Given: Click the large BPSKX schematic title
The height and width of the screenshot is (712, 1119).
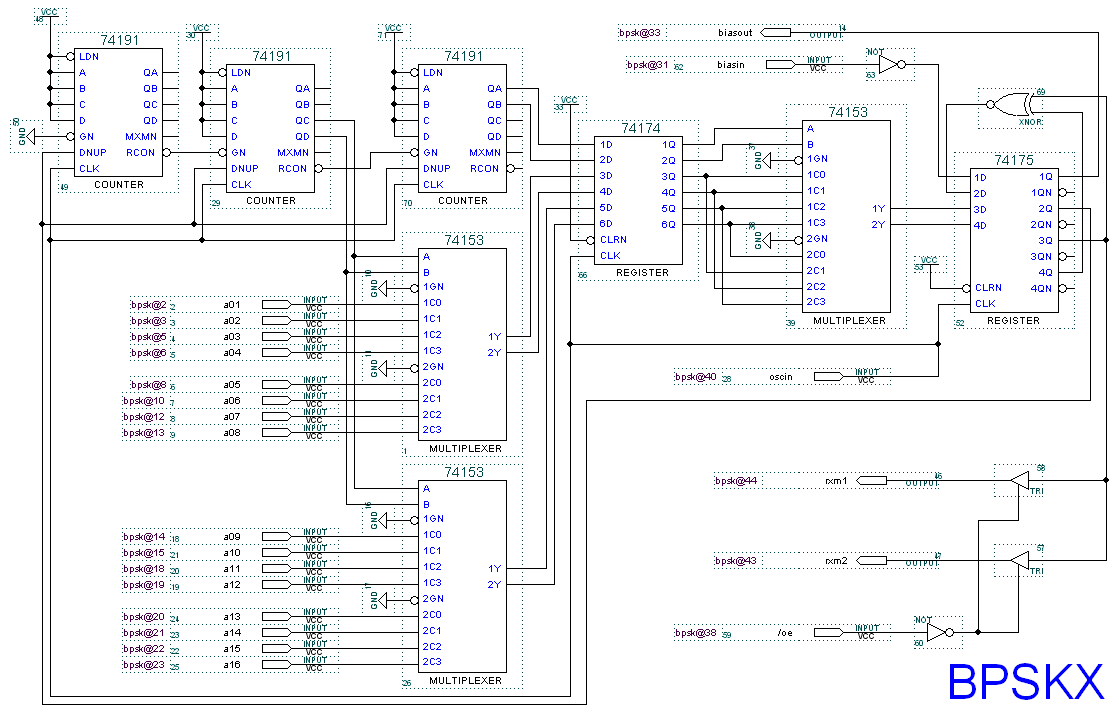Looking at the screenshot, I should pos(1026,681).
